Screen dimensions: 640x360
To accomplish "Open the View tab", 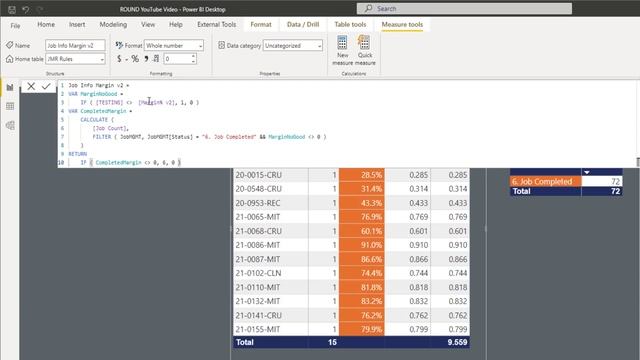I will click(148, 24).
